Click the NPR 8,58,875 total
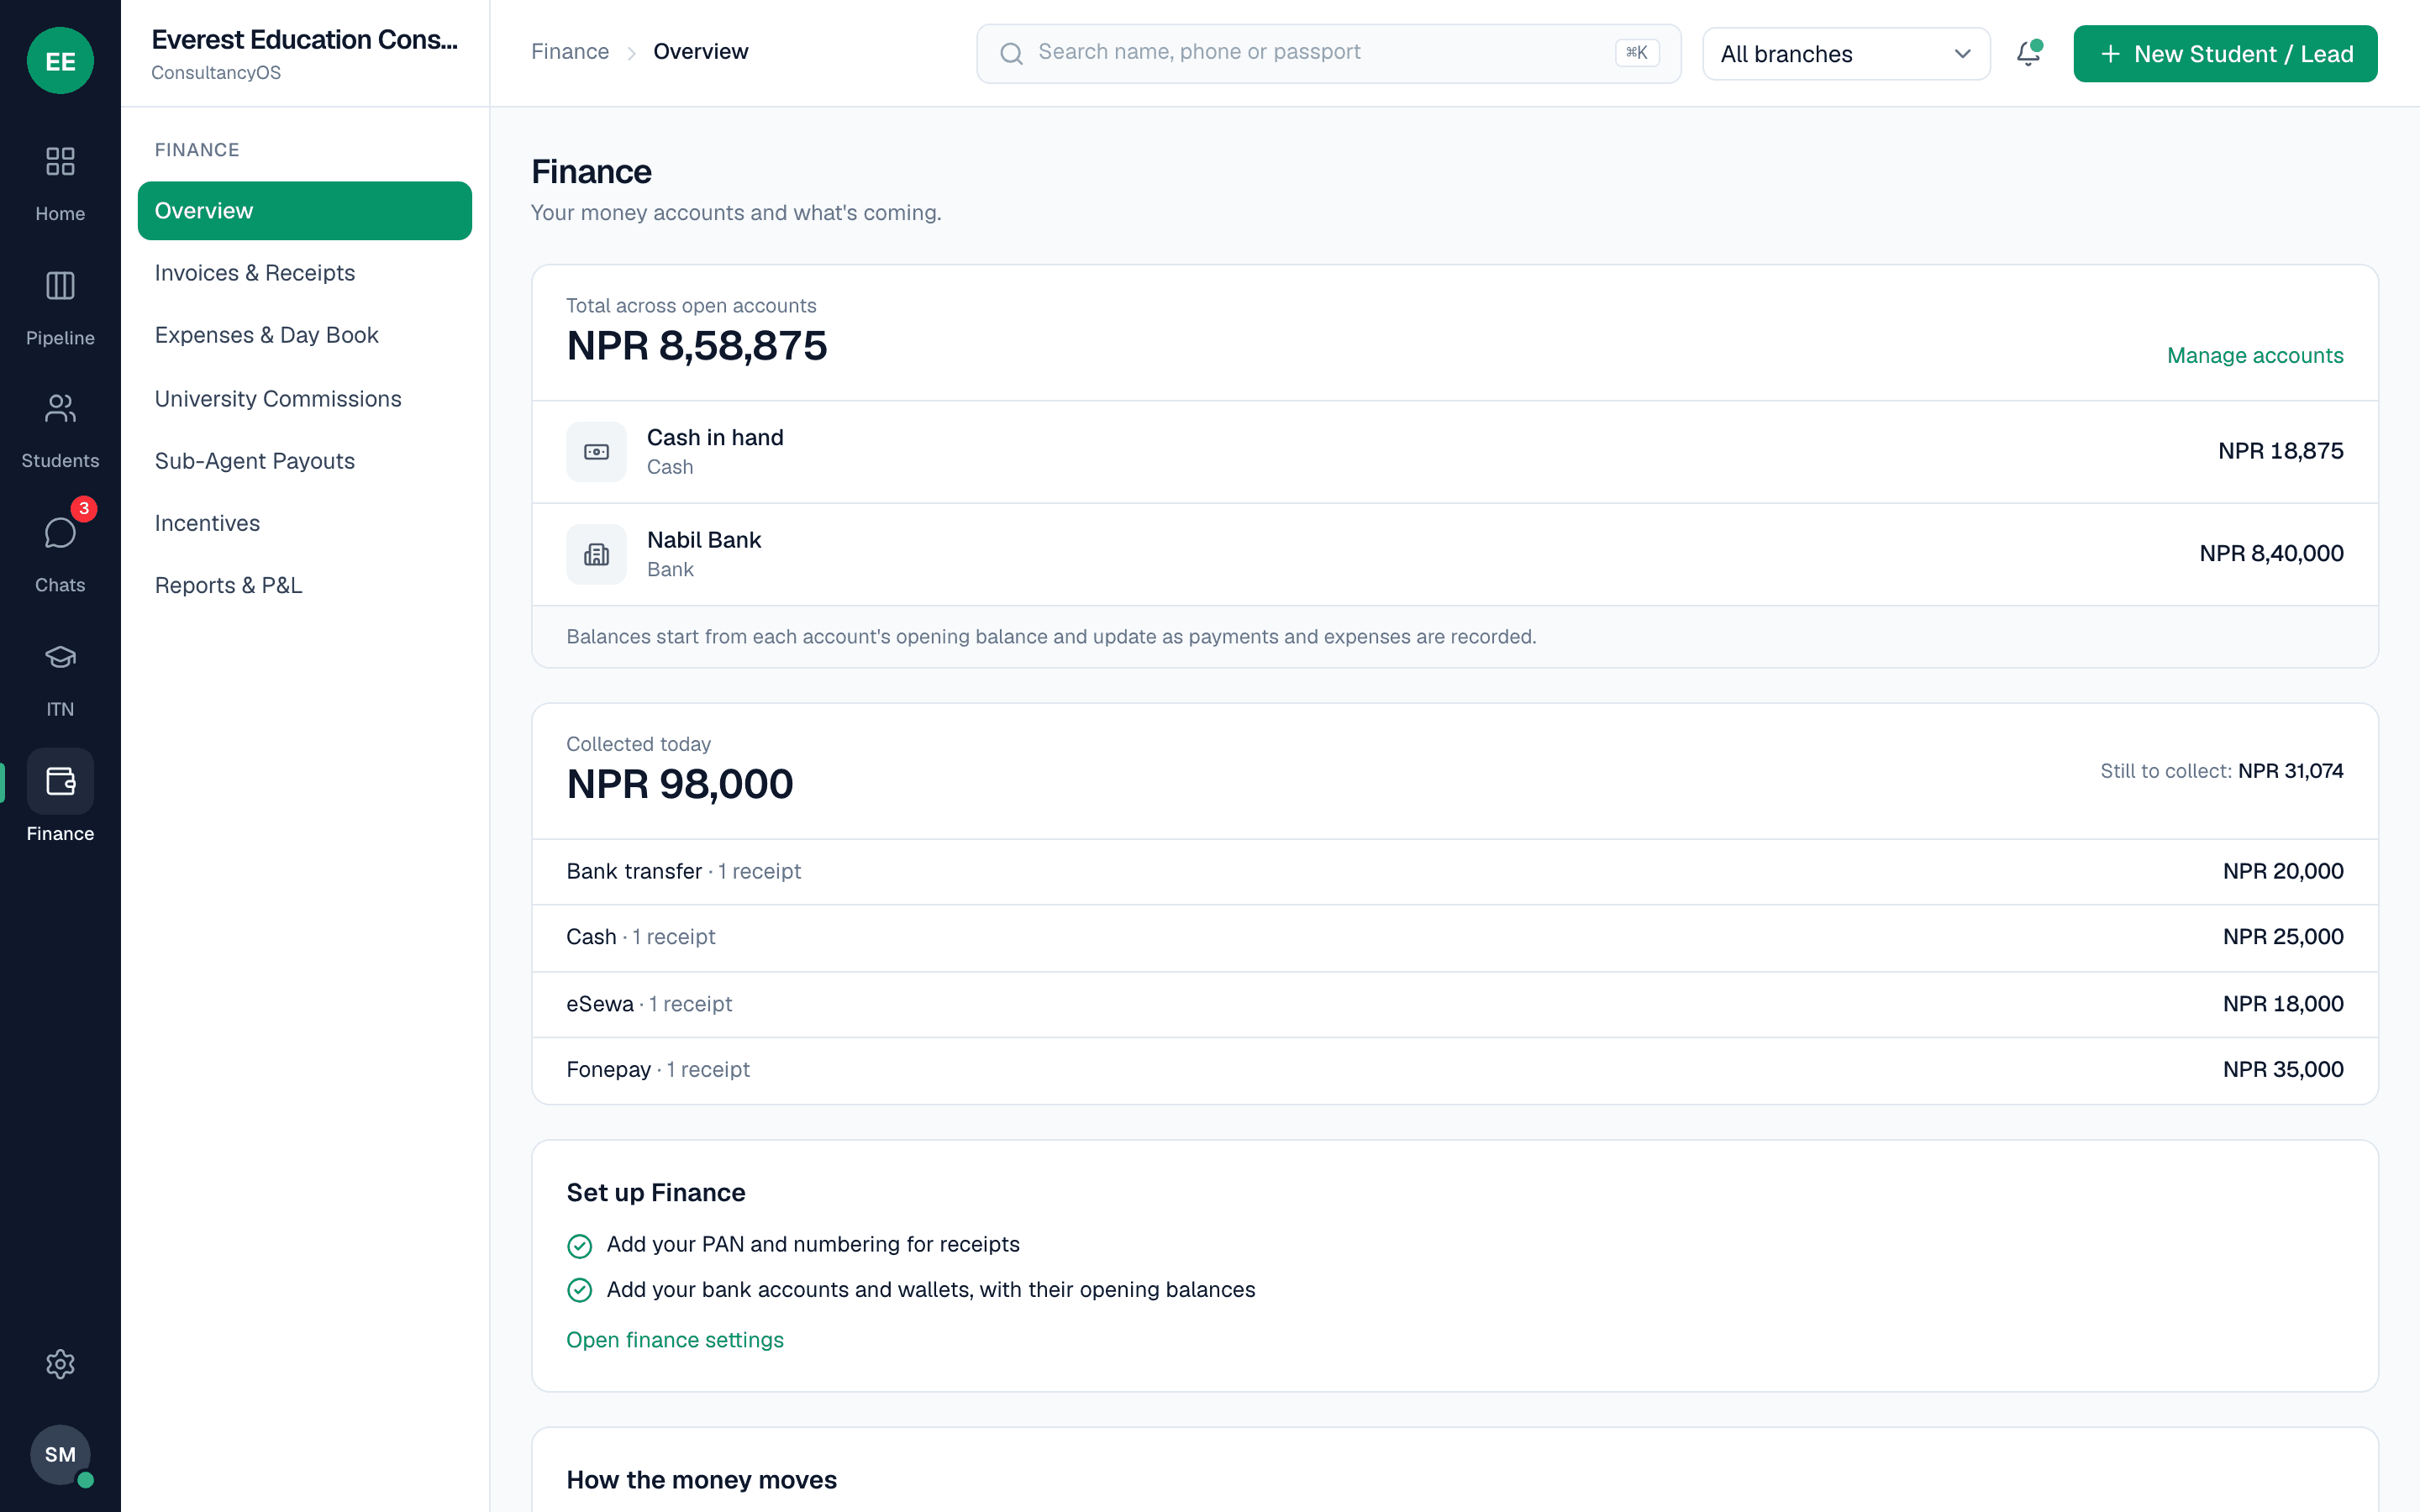Screen dimensions: 2420x1512 696,346
